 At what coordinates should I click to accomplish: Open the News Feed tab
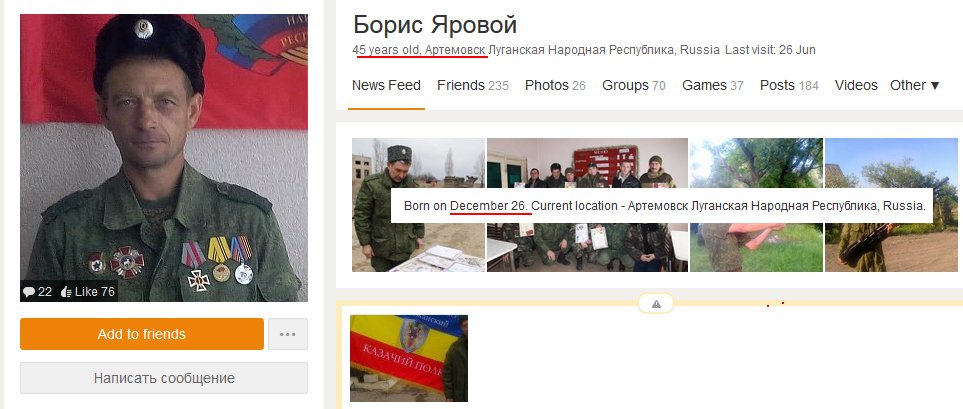(x=386, y=85)
